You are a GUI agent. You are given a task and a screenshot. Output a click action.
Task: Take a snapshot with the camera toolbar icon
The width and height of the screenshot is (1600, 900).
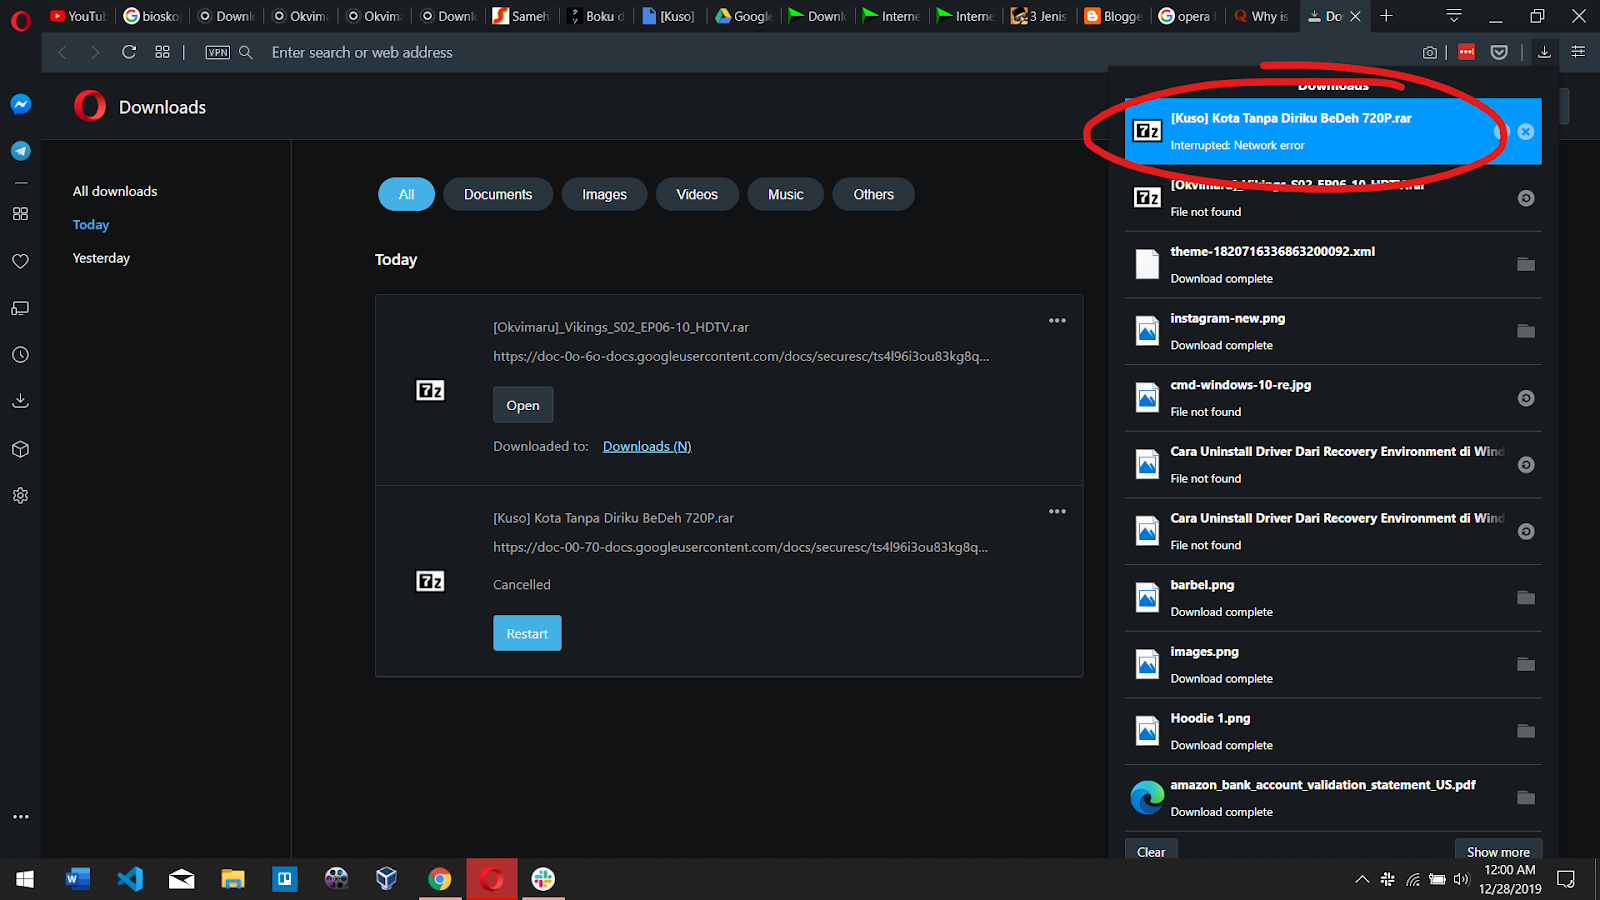click(x=1429, y=52)
